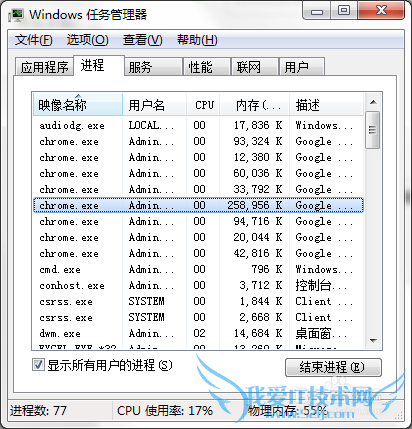The width and height of the screenshot is (412, 429).
Task: Maximize the Task Manager window
Action: pyautogui.click(x=344, y=11)
